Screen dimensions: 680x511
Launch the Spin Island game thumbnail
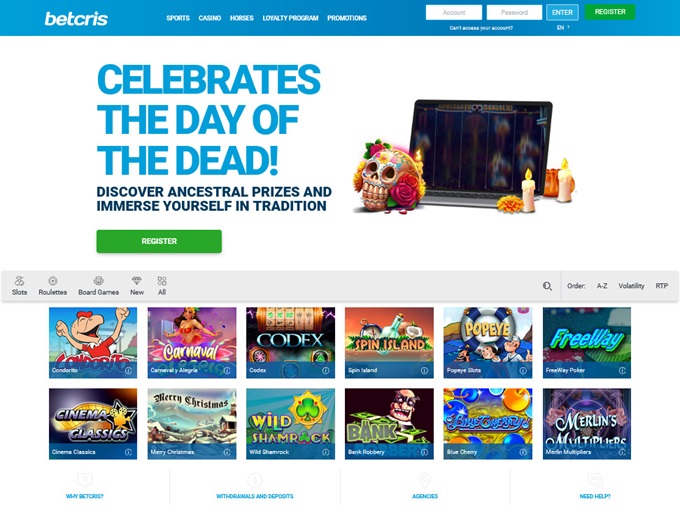(389, 343)
